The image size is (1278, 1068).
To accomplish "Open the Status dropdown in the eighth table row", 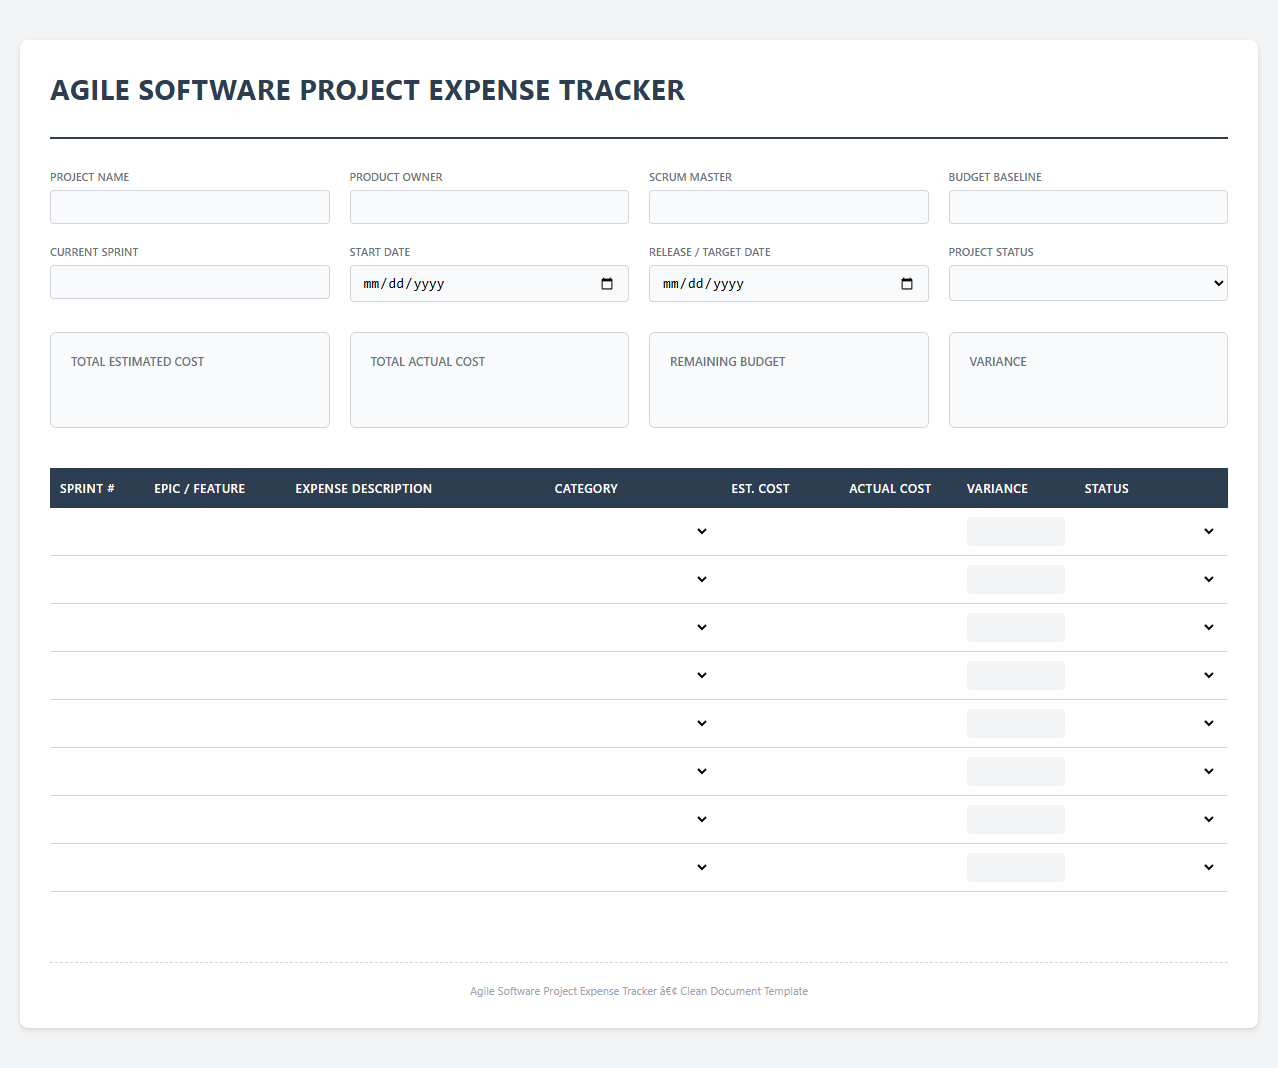I will (1151, 867).
